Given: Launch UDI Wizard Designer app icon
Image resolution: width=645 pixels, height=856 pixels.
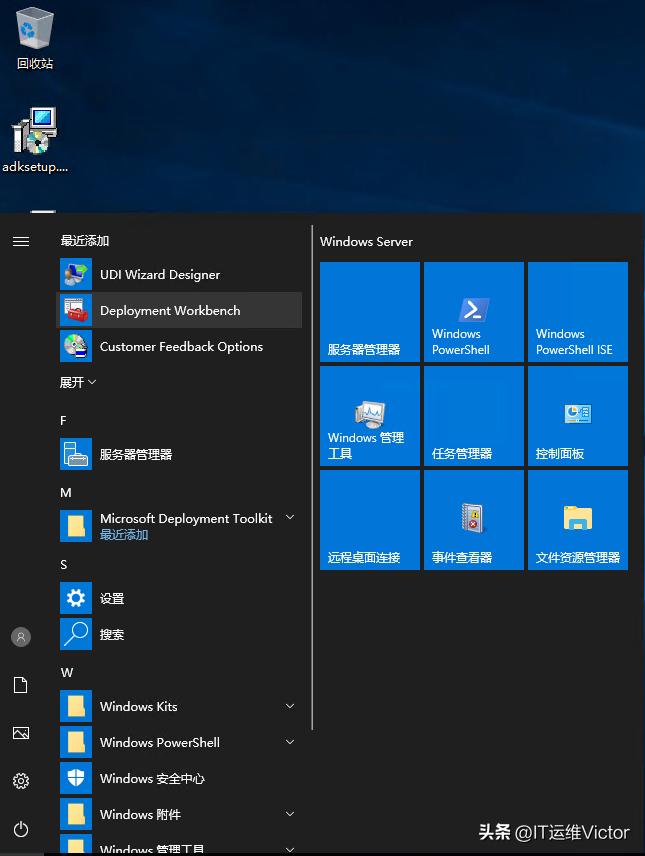Looking at the screenshot, I should (76, 274).
